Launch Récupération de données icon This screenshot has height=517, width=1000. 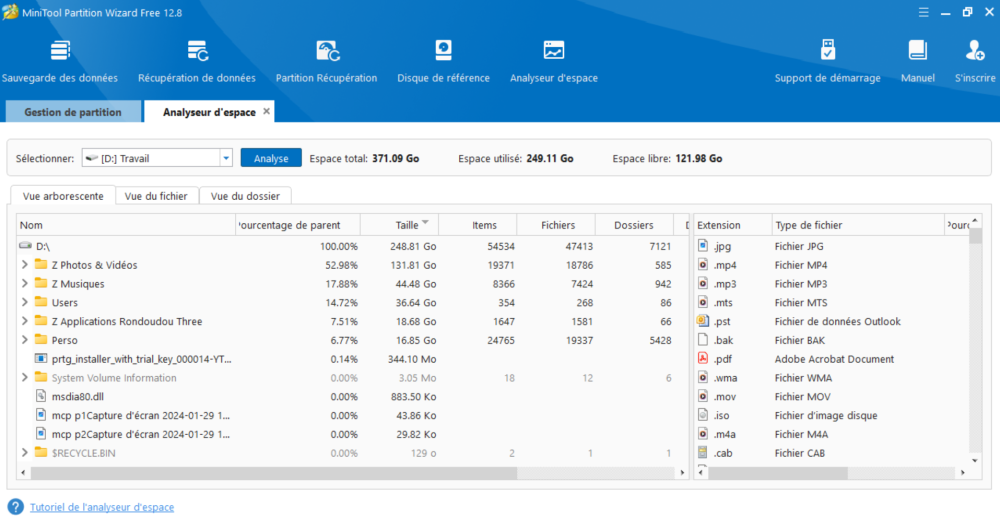(x=197, y=51)
